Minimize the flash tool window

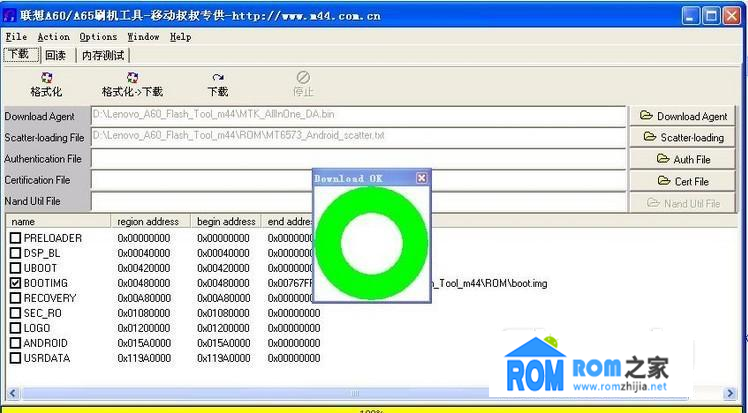coord(691,16)
